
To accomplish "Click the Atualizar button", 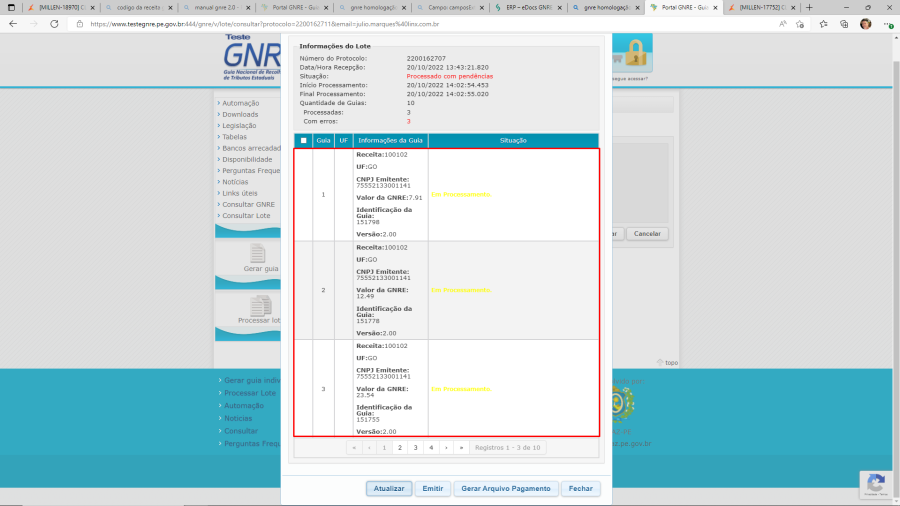I will tap(389, 488).
